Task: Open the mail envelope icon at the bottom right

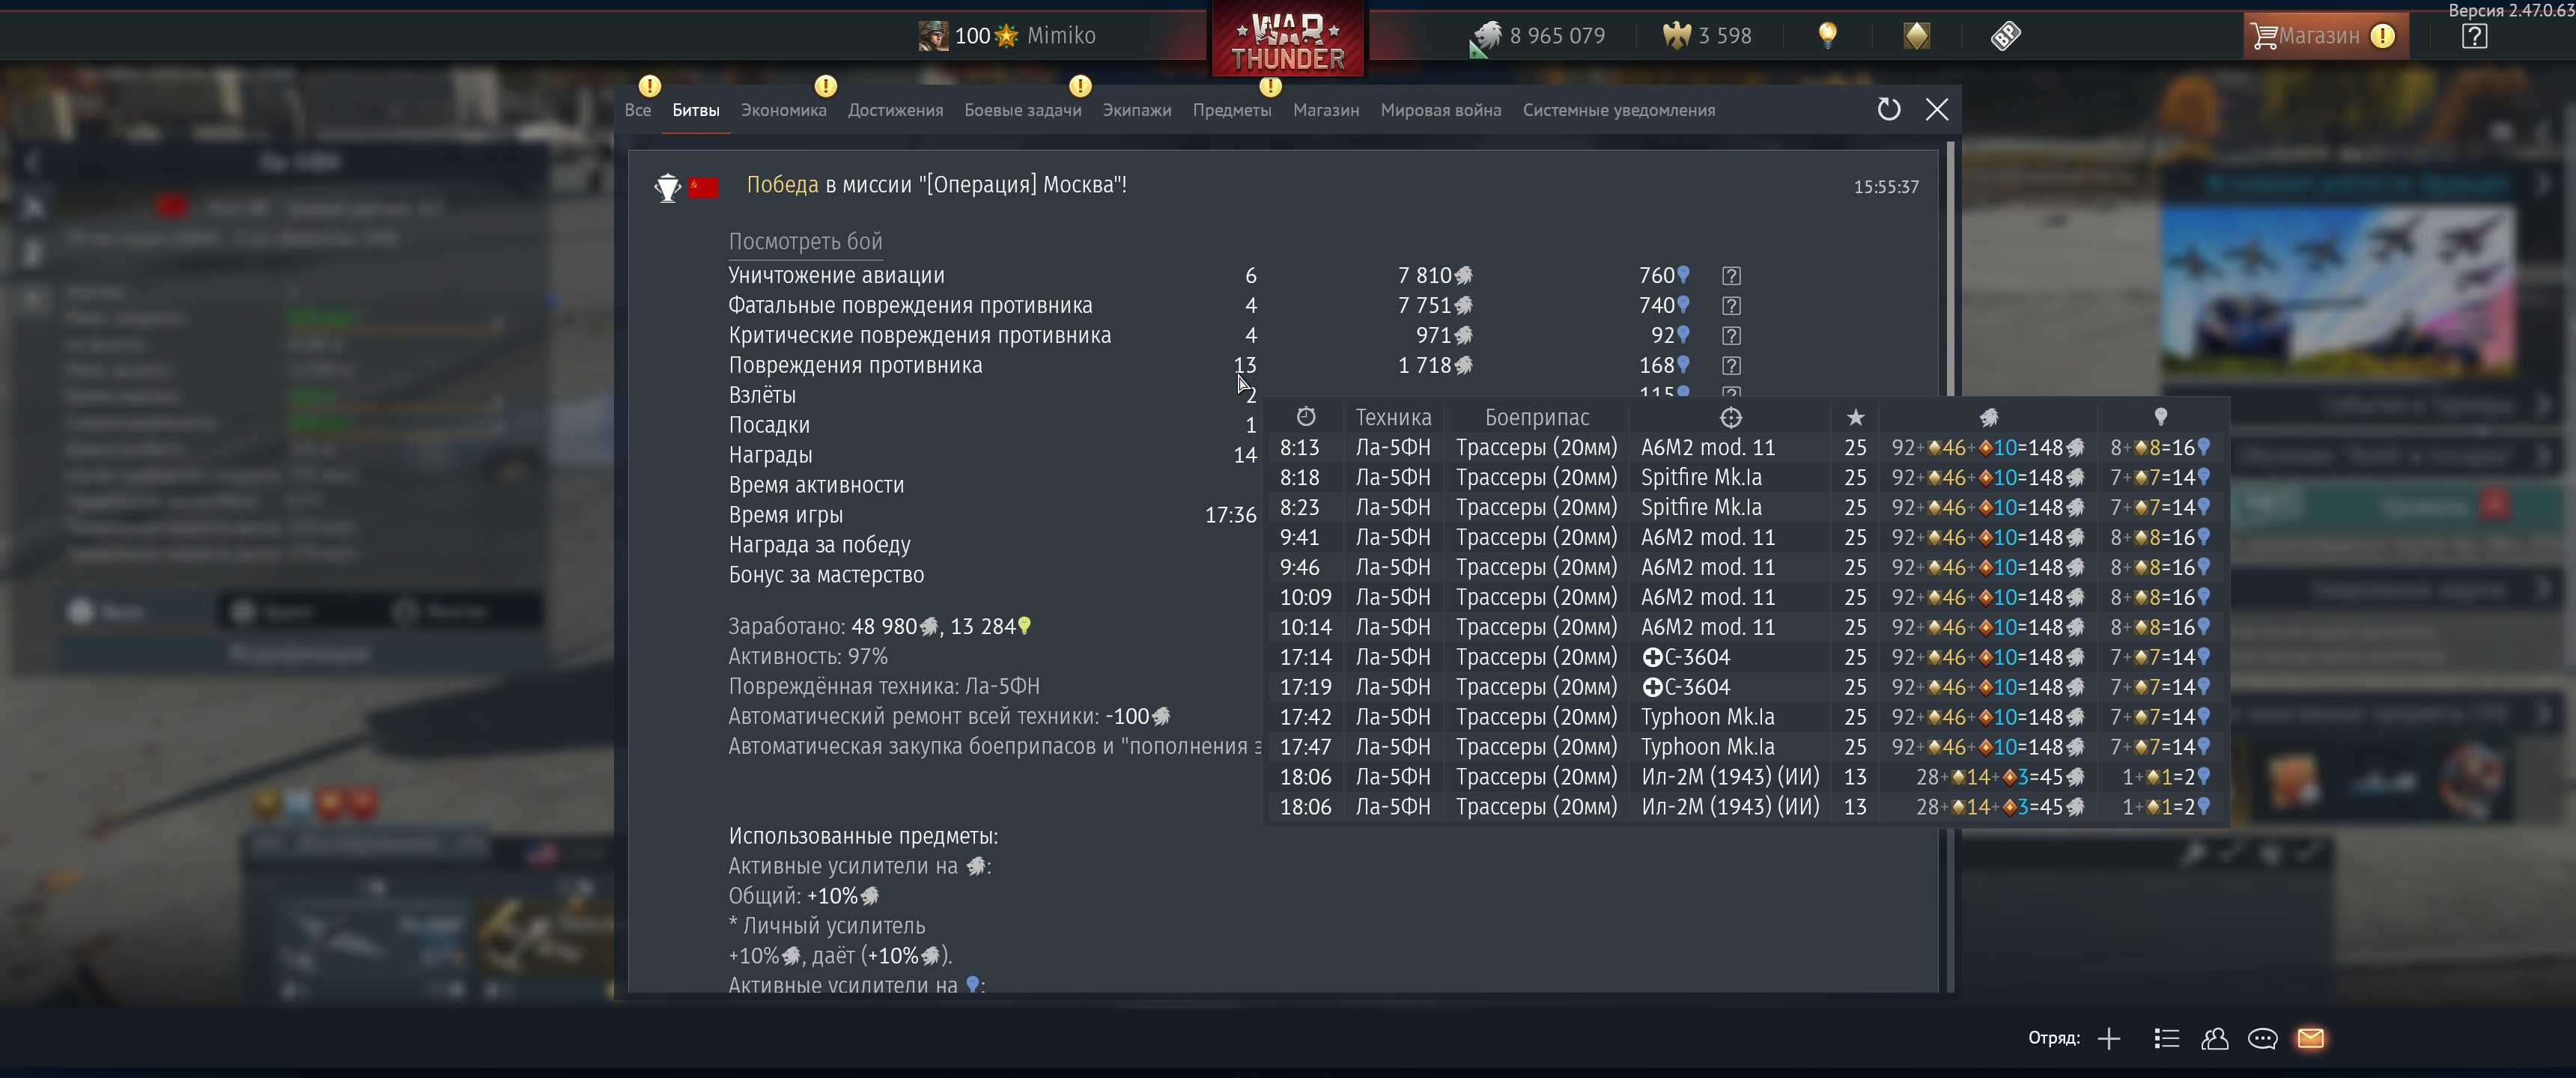Action: [2311, 1038]
